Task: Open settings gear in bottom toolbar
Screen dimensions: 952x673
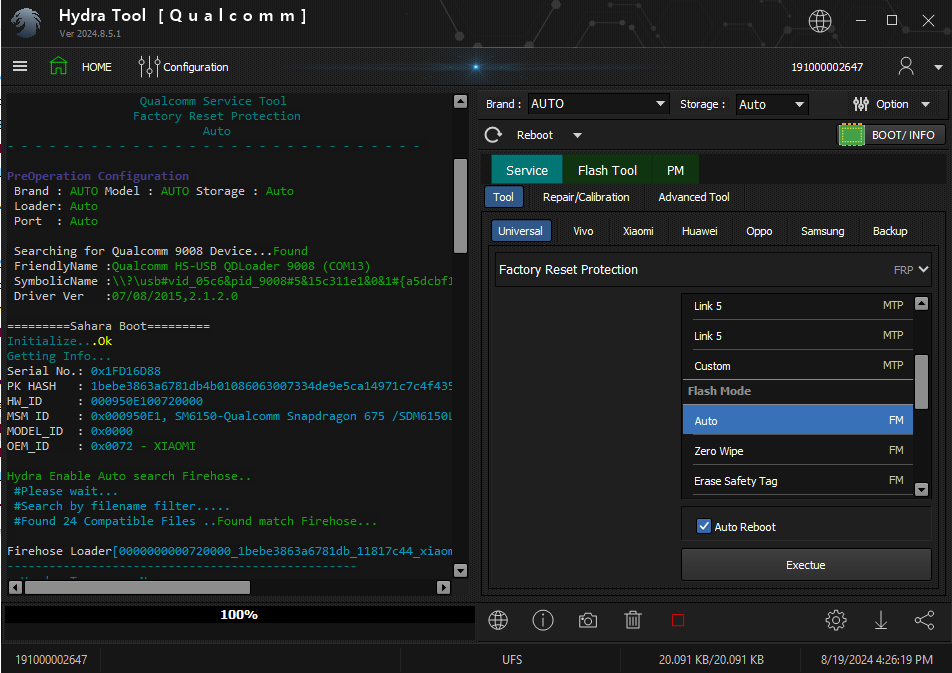Action: [x=836, y=620]
